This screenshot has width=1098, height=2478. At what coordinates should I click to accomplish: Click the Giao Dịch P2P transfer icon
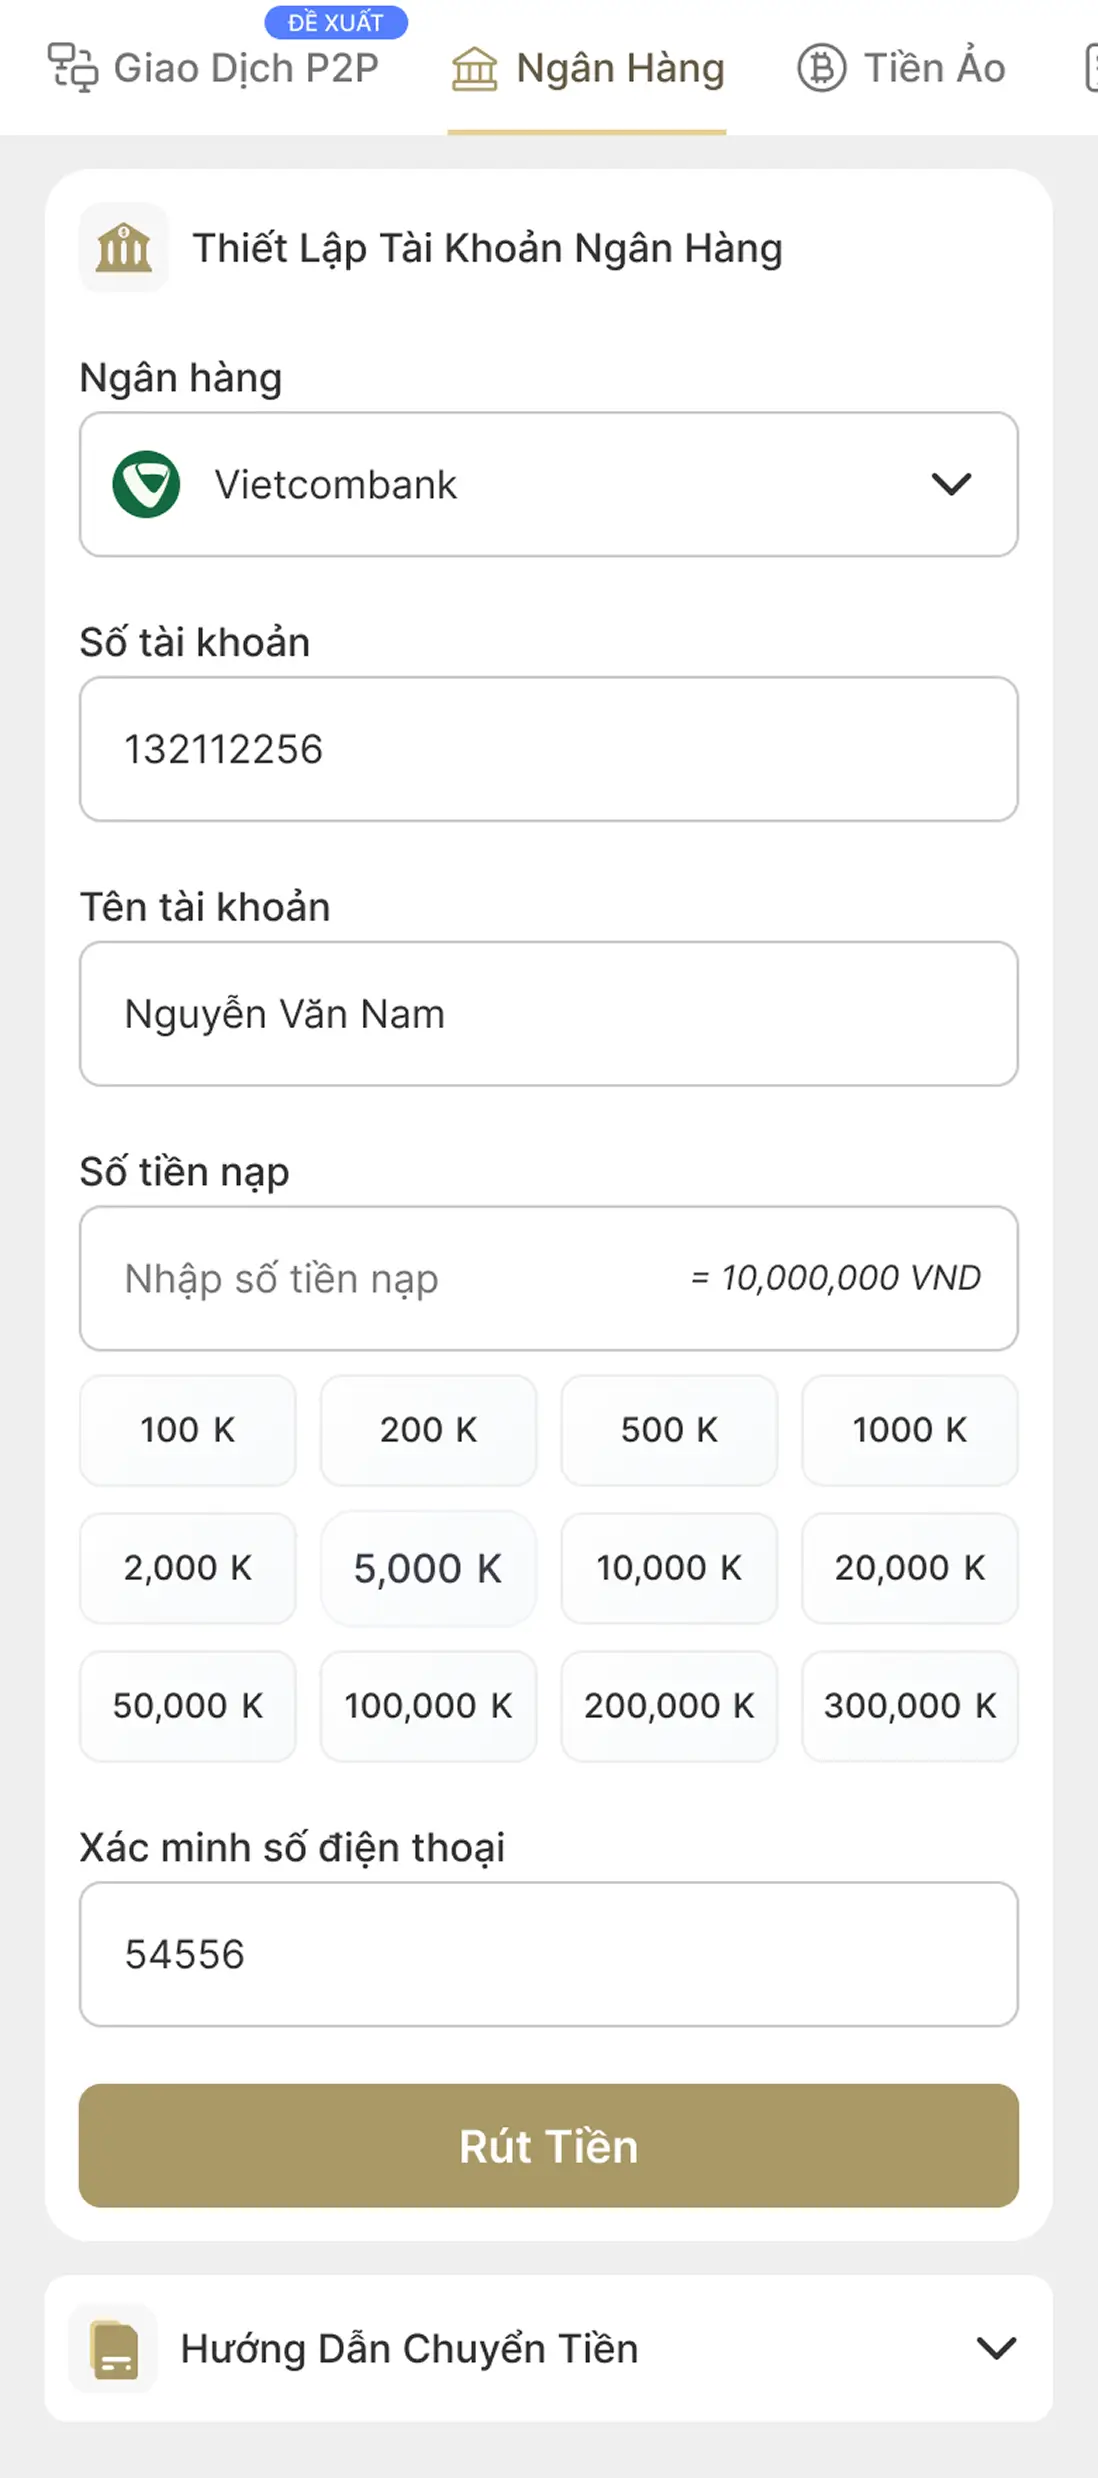click(72, 68)
